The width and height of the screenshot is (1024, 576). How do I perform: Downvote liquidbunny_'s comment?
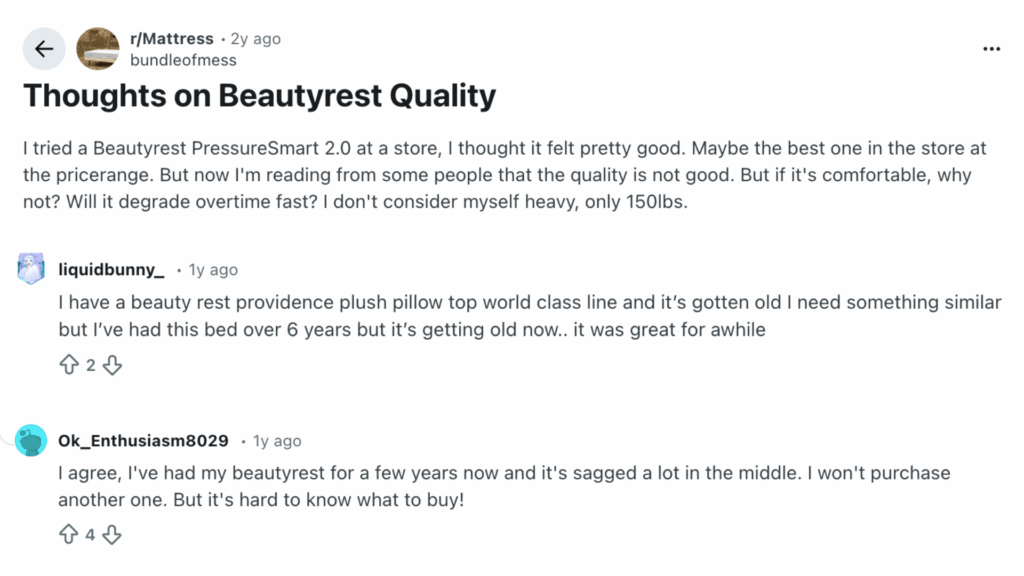coord(112,365)
